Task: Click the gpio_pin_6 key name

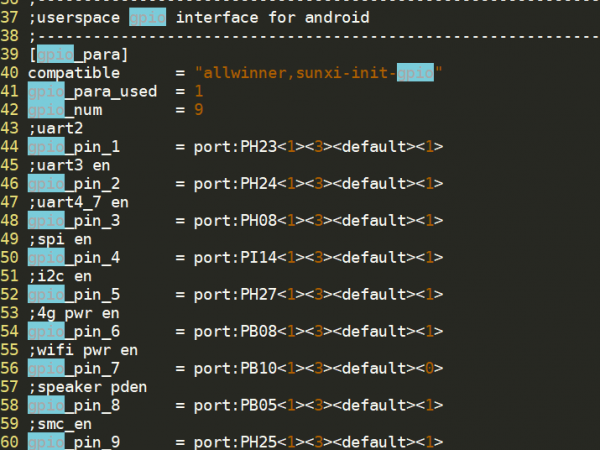Action: [74, 332]
